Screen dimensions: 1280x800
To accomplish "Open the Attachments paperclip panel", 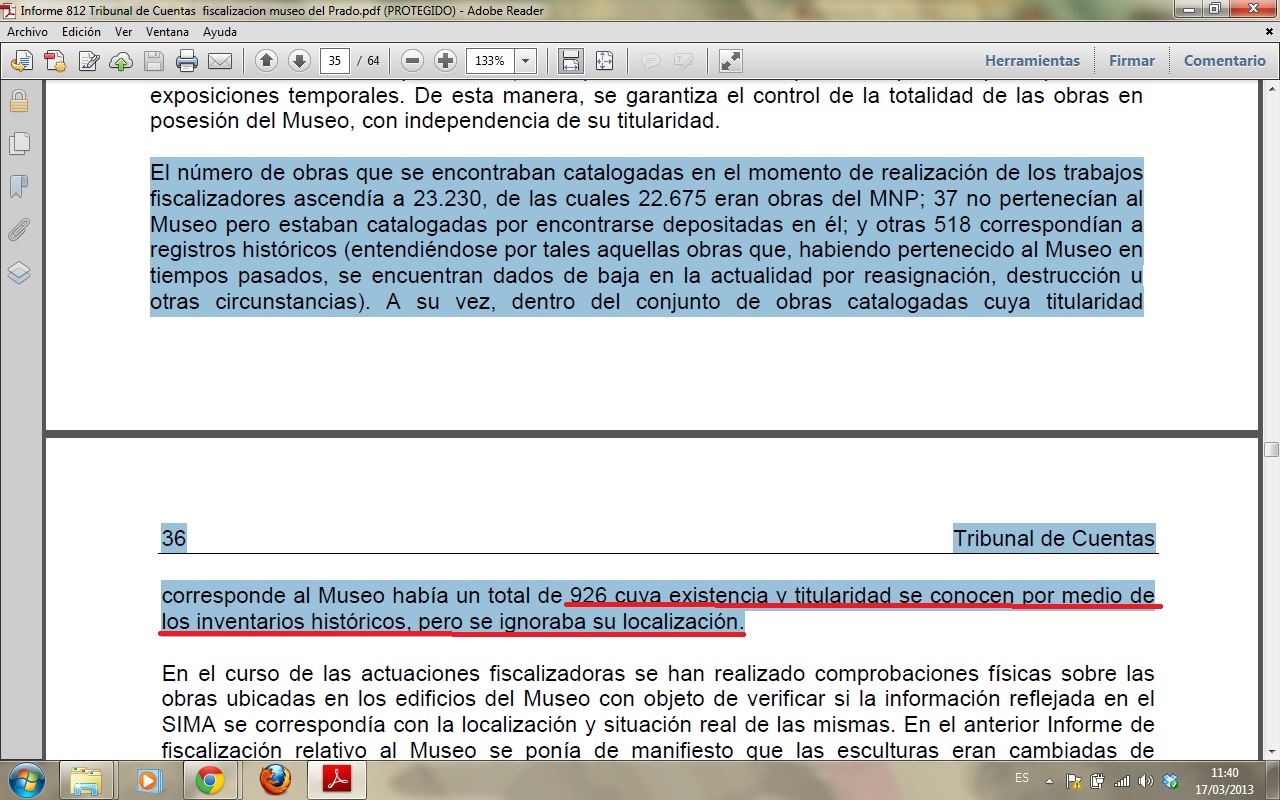I will coord(18,230).
